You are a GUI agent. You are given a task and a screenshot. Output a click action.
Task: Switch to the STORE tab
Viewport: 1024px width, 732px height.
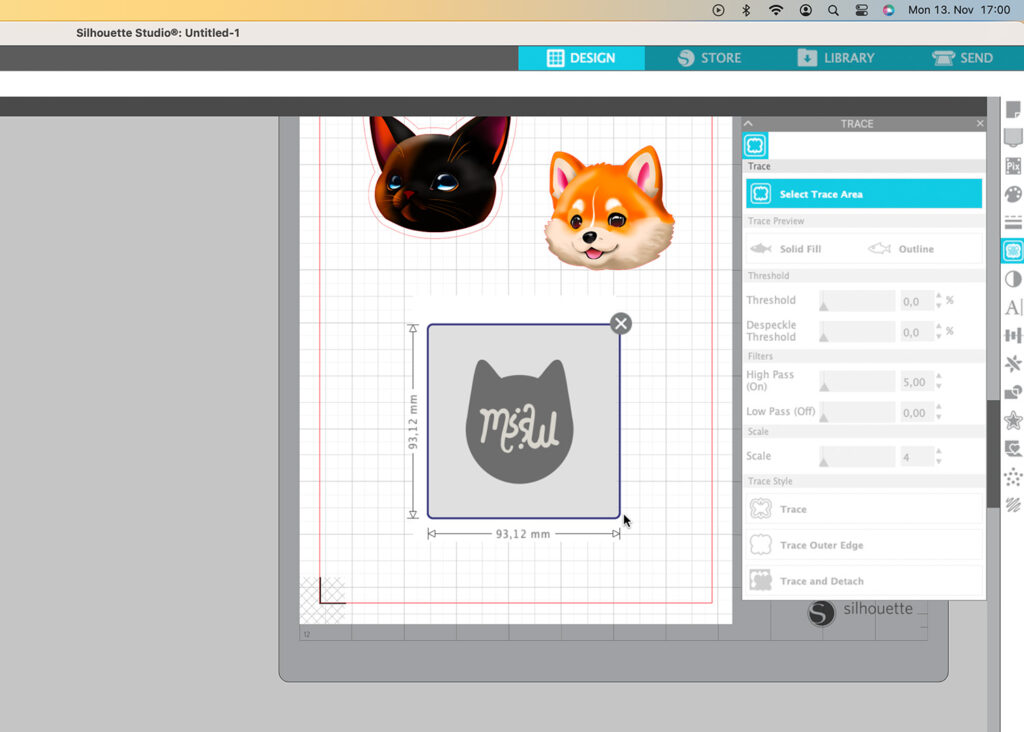point(709,58)
